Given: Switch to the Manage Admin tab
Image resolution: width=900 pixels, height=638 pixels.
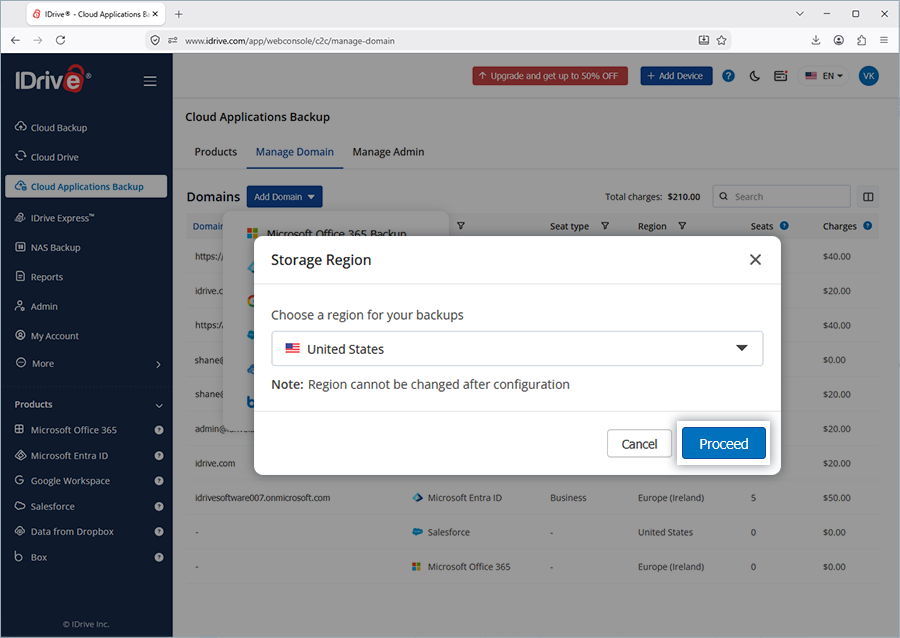Looking at the screenshot, I should click(x=388, y=151).
